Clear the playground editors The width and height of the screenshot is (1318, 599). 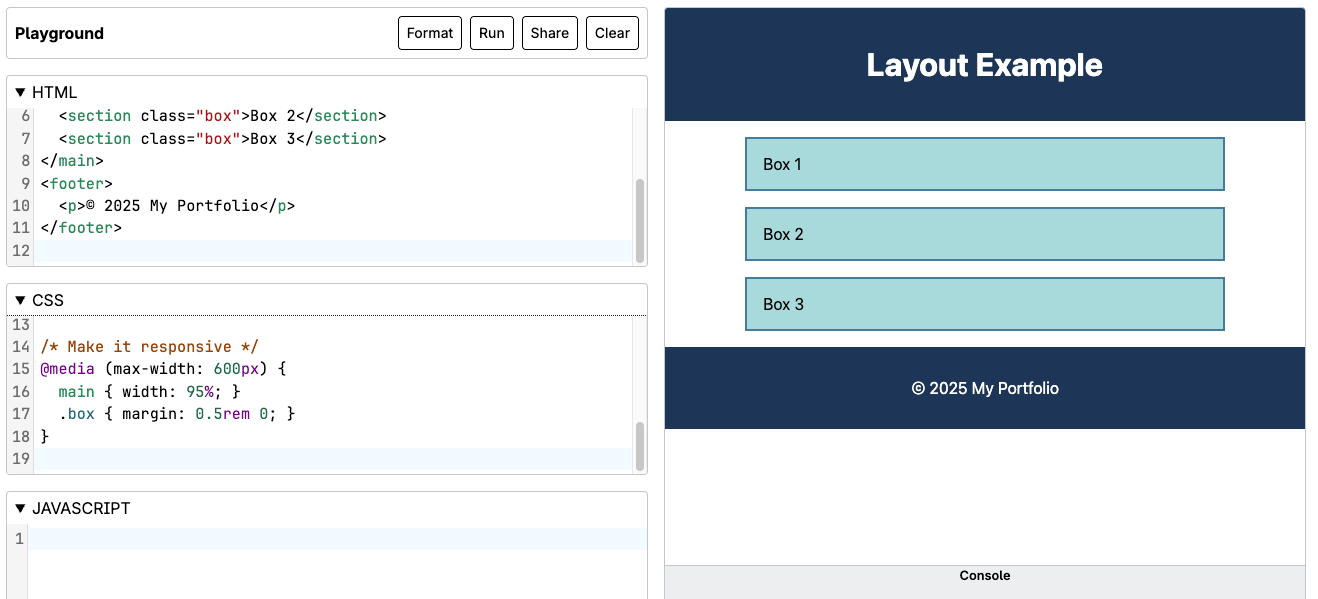click(x=612, y=33)
